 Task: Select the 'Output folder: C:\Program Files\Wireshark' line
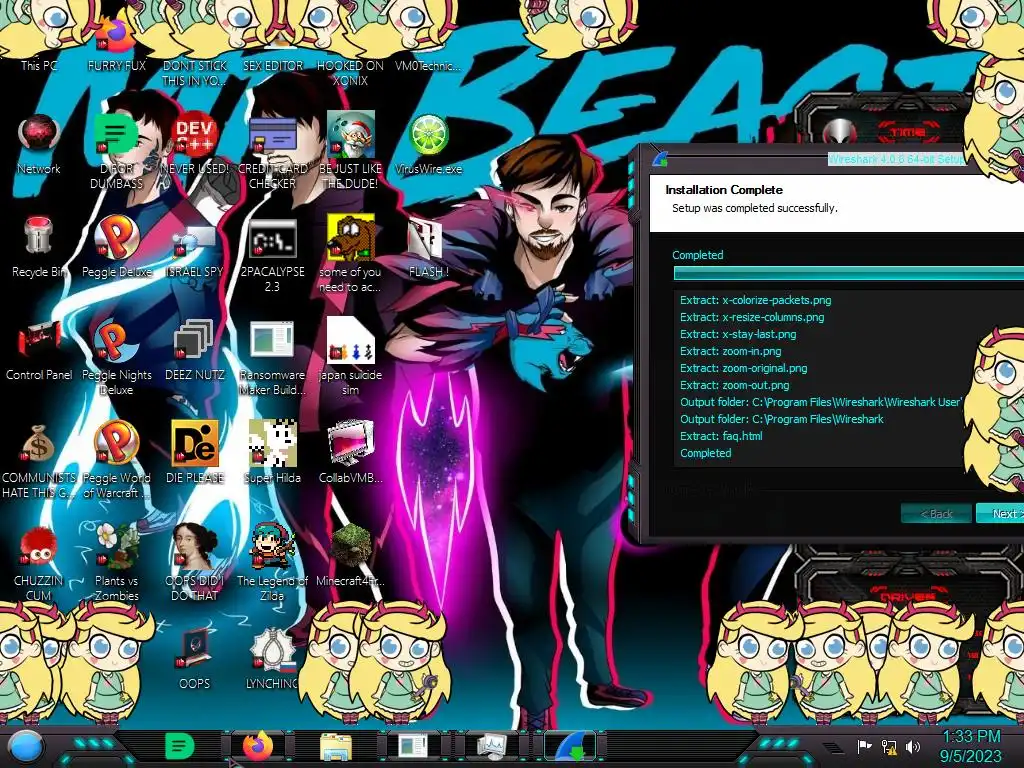click(x=782, y=419)
